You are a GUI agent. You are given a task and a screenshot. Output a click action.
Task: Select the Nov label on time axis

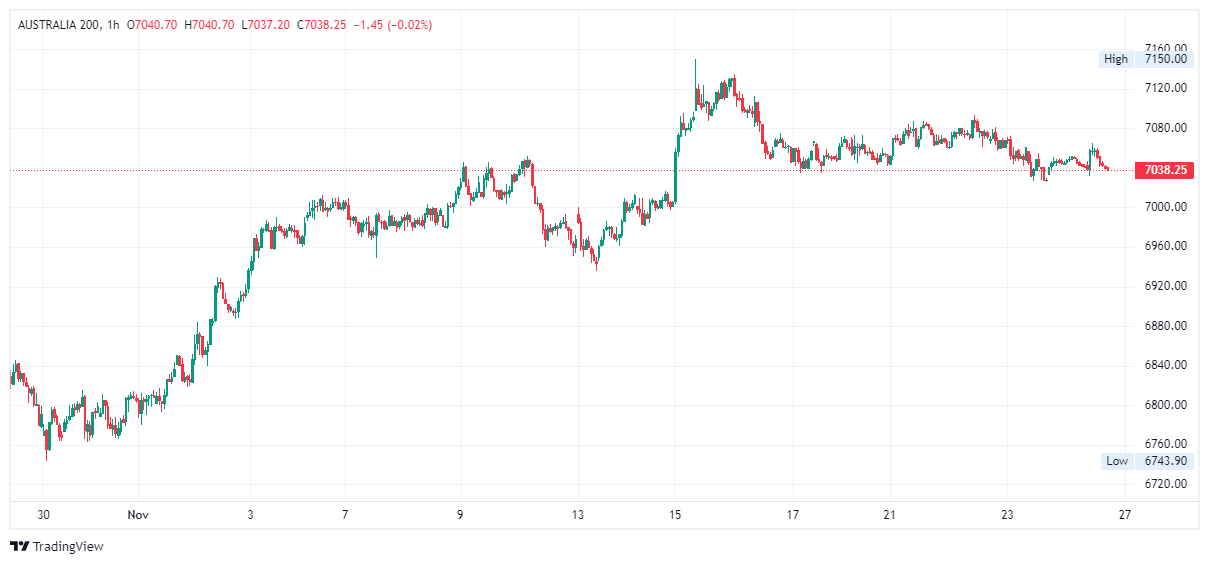(137, 515)
